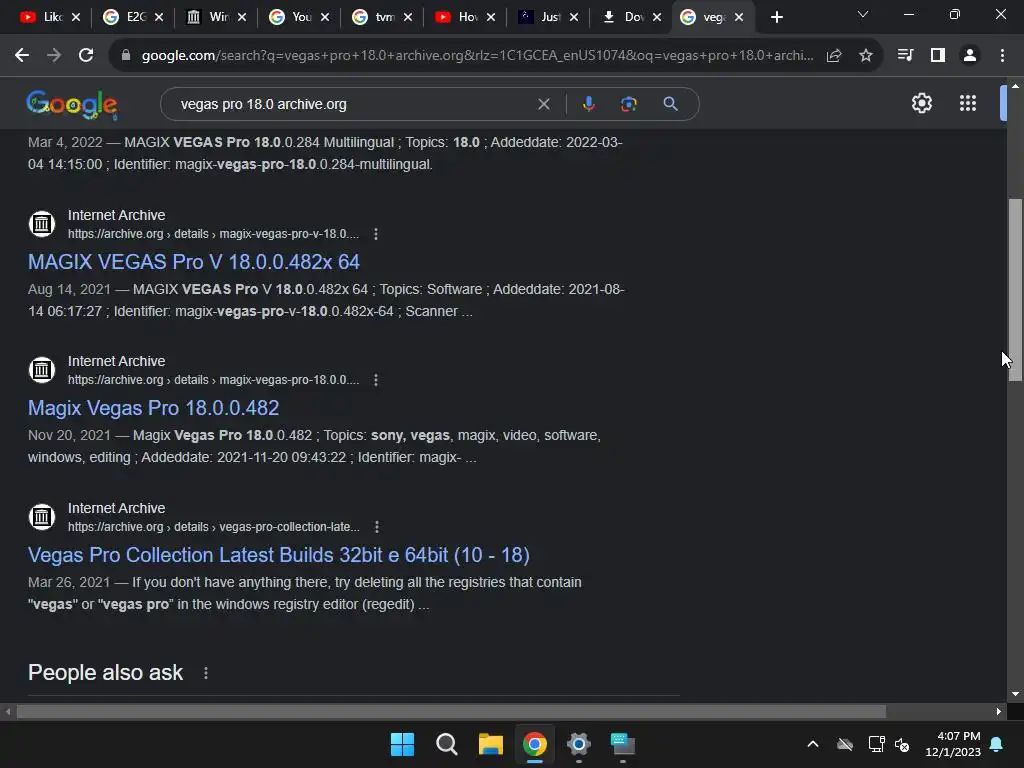1024x768 pixels.
Task: Open the volume muted tray icon
Action: (902, 744)
